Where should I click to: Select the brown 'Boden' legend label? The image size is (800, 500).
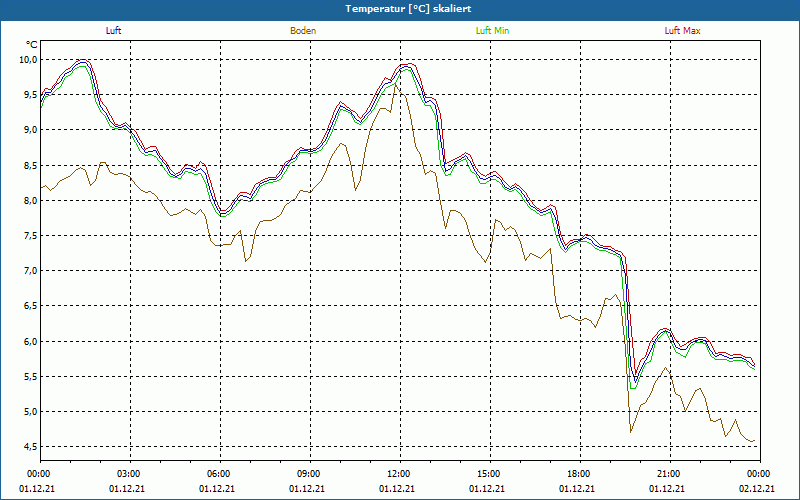303,31
